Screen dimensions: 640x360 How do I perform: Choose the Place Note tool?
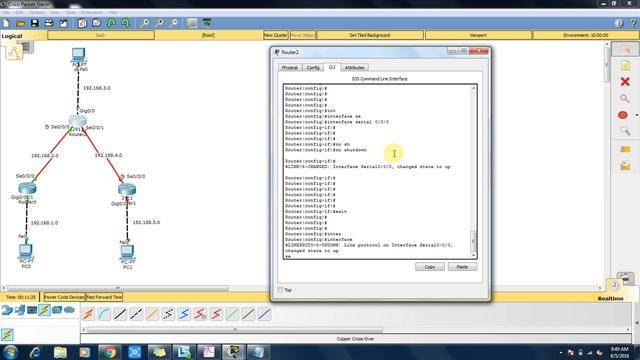pos(625,65)
